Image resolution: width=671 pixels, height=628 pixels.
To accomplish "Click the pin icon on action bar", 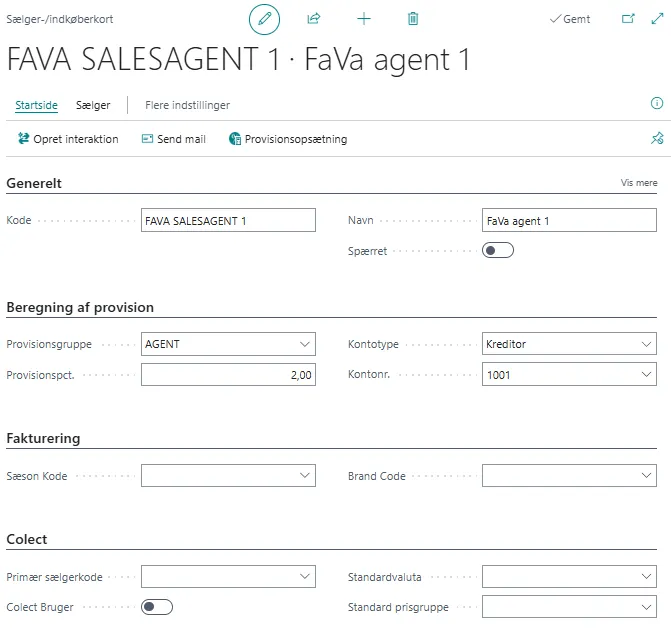I will (657, 139).
